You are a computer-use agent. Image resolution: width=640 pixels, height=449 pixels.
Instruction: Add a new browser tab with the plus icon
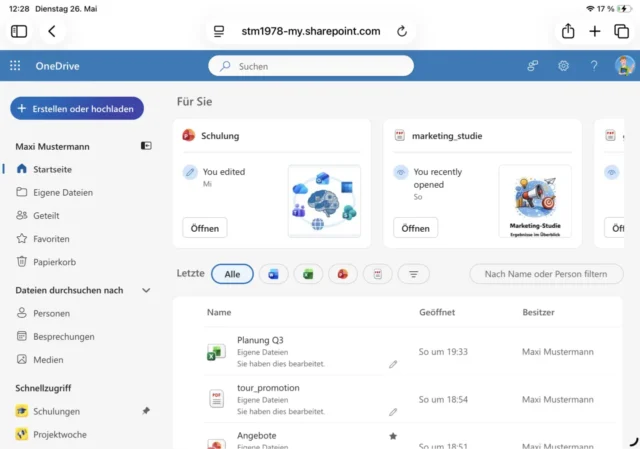595,31
